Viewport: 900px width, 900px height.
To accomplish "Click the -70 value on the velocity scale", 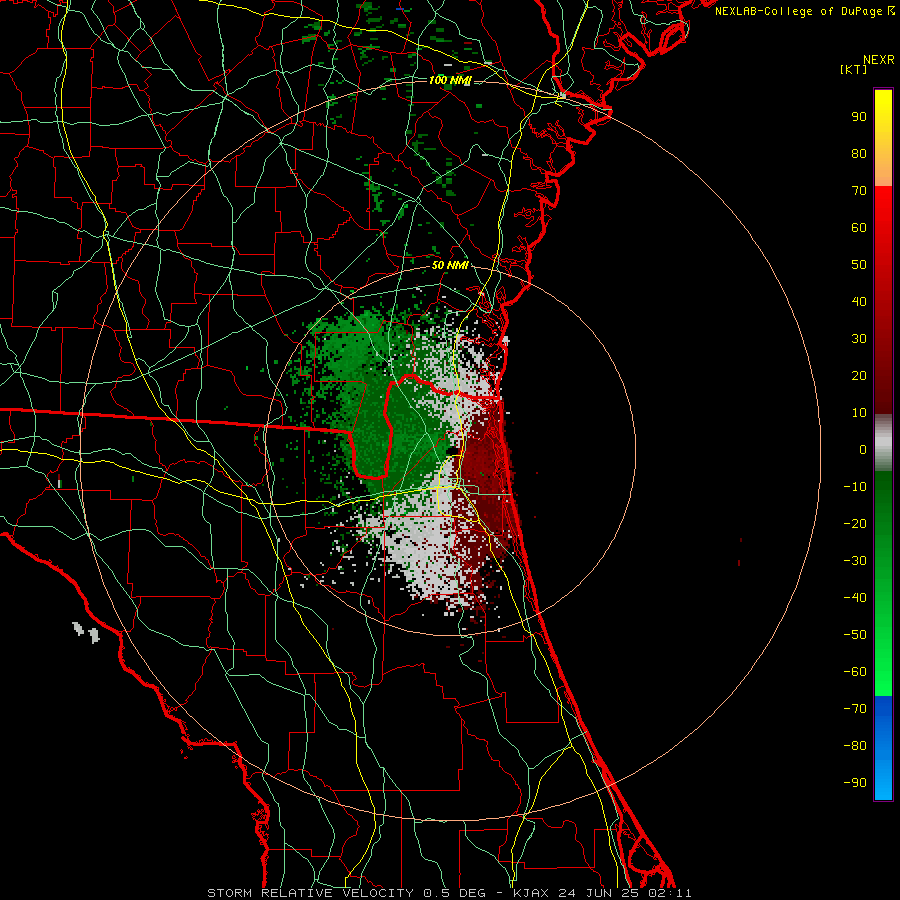I will [x=855, y=709].
